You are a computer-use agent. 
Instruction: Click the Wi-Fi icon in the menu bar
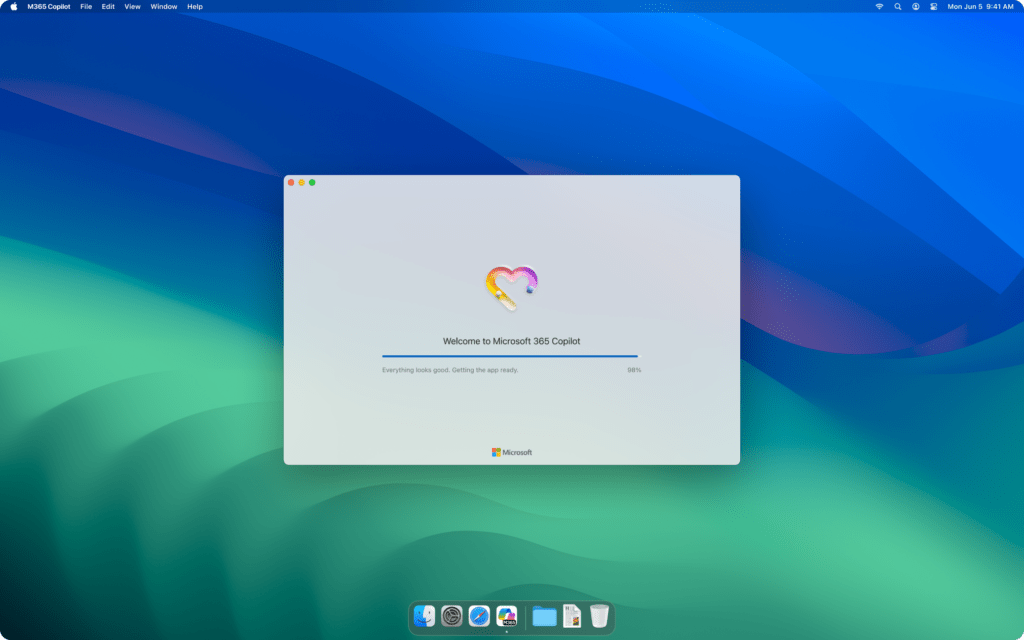(x=879, y=6)
